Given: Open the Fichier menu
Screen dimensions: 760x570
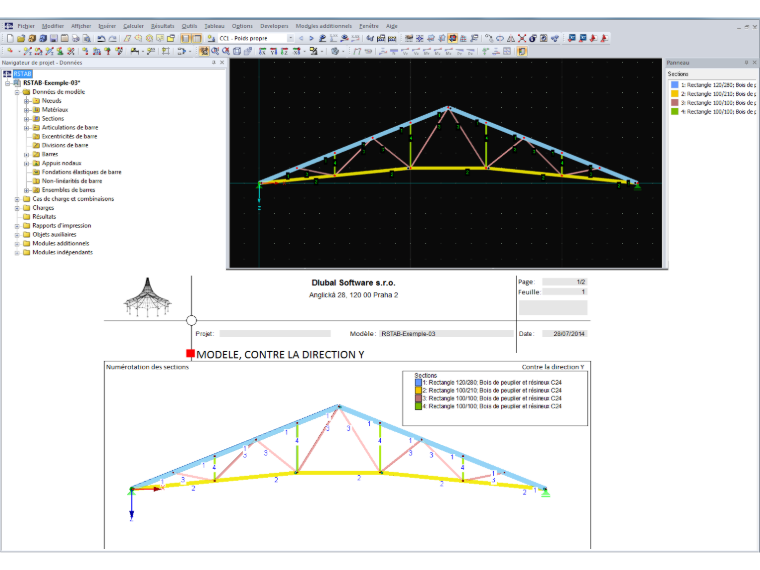Looking at the screenshot, I should pyautogui.click(x=26, y=26).
